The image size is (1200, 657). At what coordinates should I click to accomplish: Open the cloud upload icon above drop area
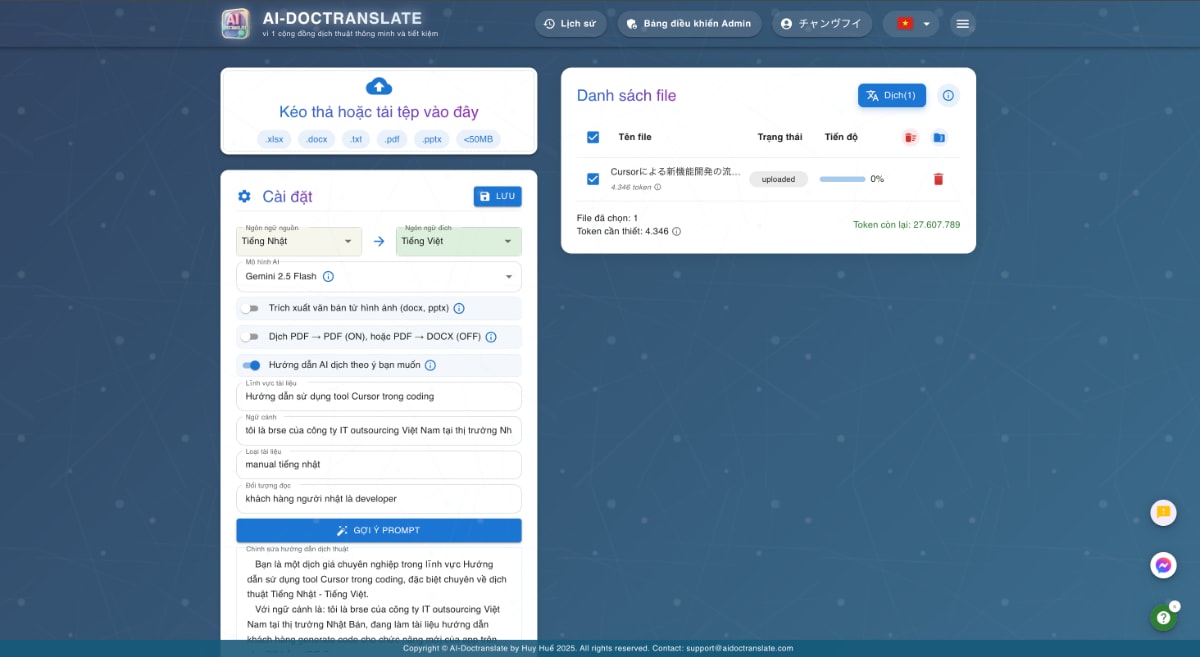379,87
